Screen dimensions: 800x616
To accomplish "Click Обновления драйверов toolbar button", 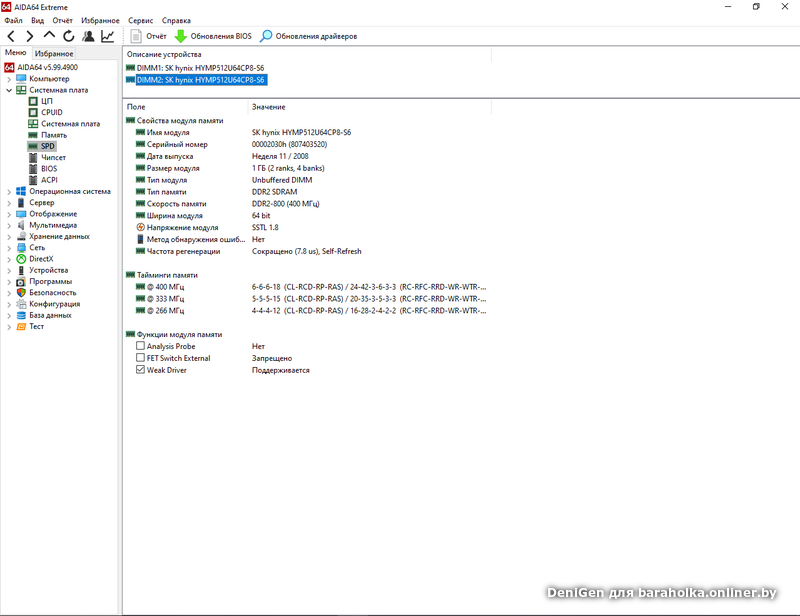I will coord(309,36).
